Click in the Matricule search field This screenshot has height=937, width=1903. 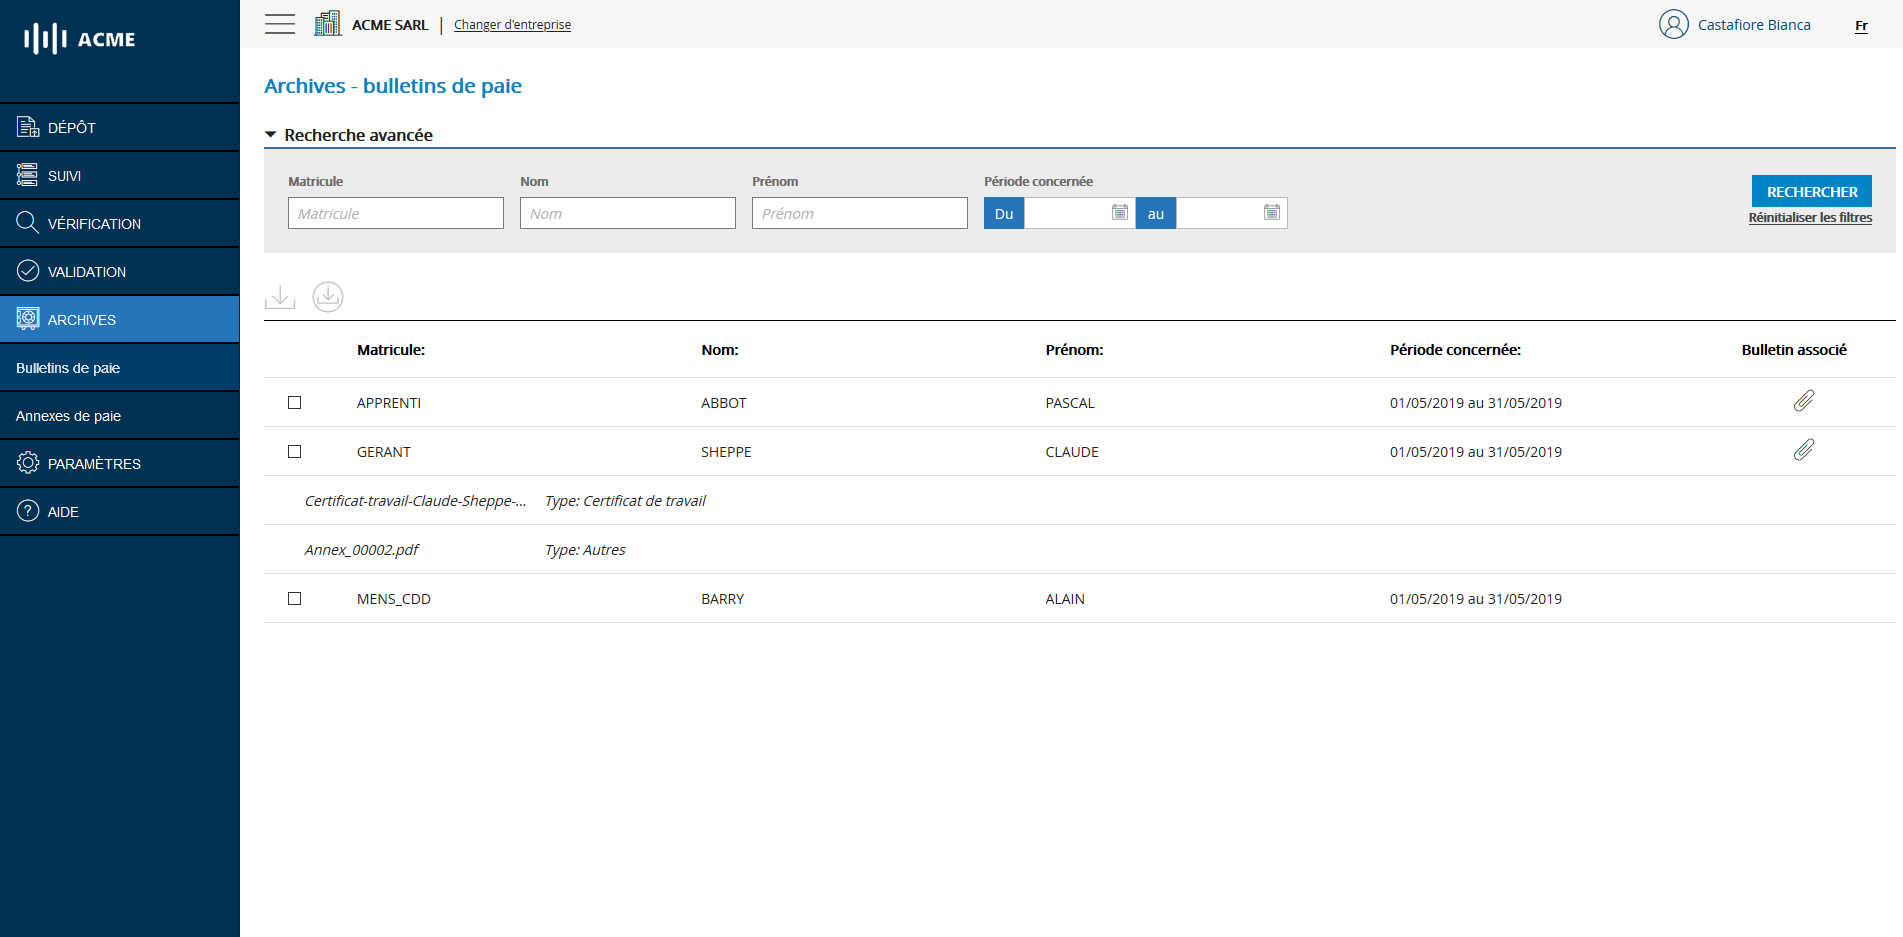point(395,213)
